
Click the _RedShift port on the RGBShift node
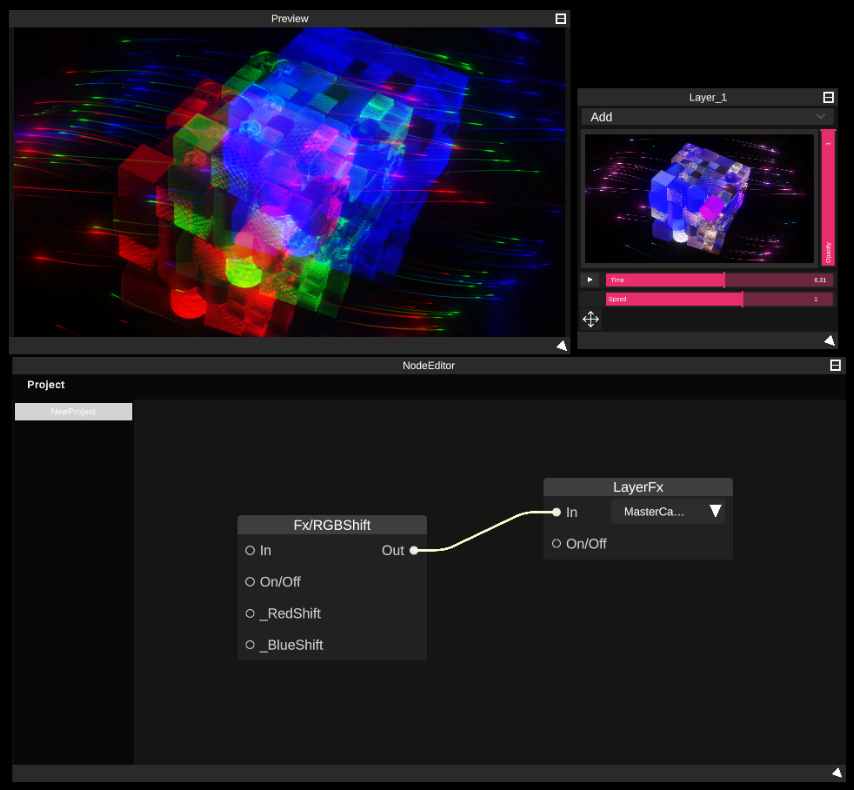coord(250,613)
